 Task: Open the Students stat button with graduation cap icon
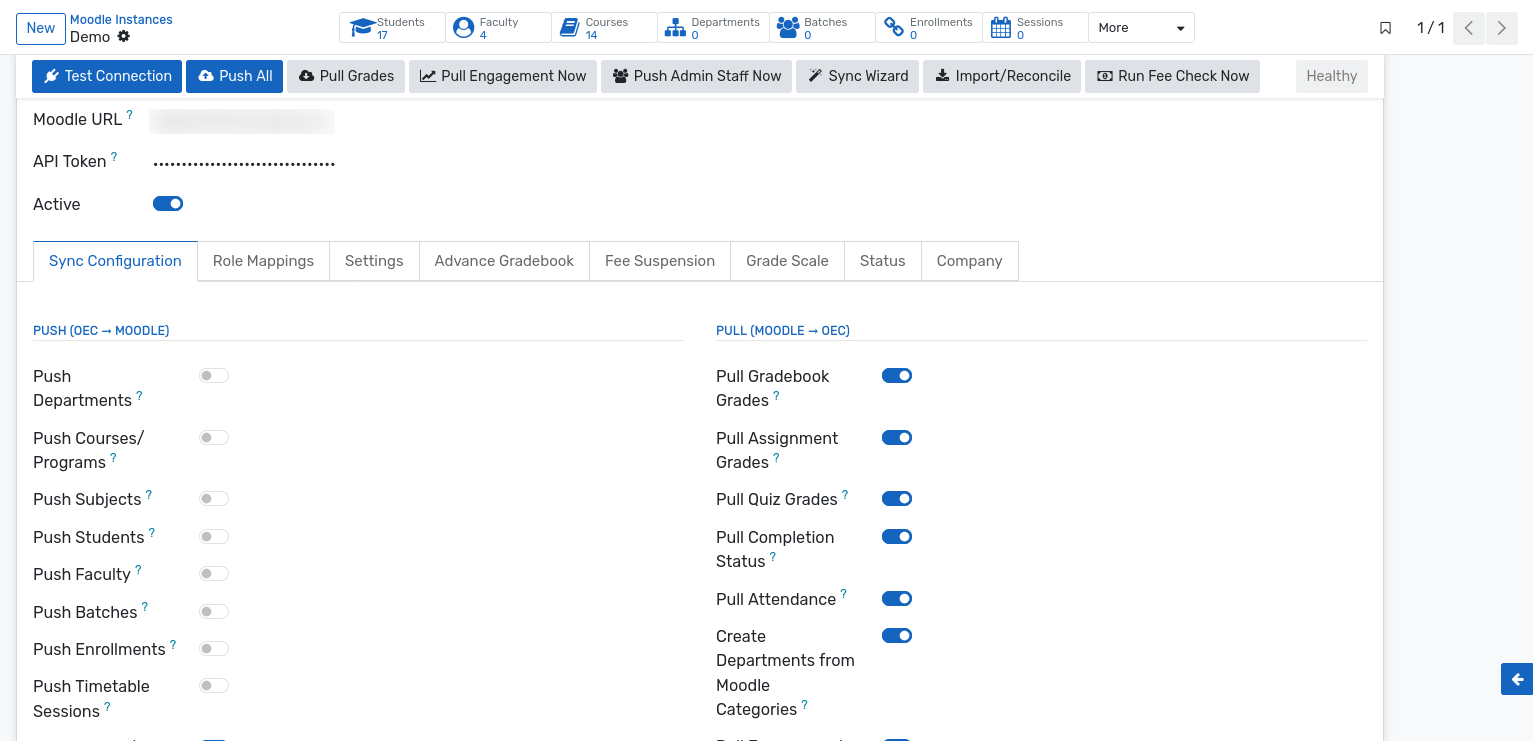[392, 28]
